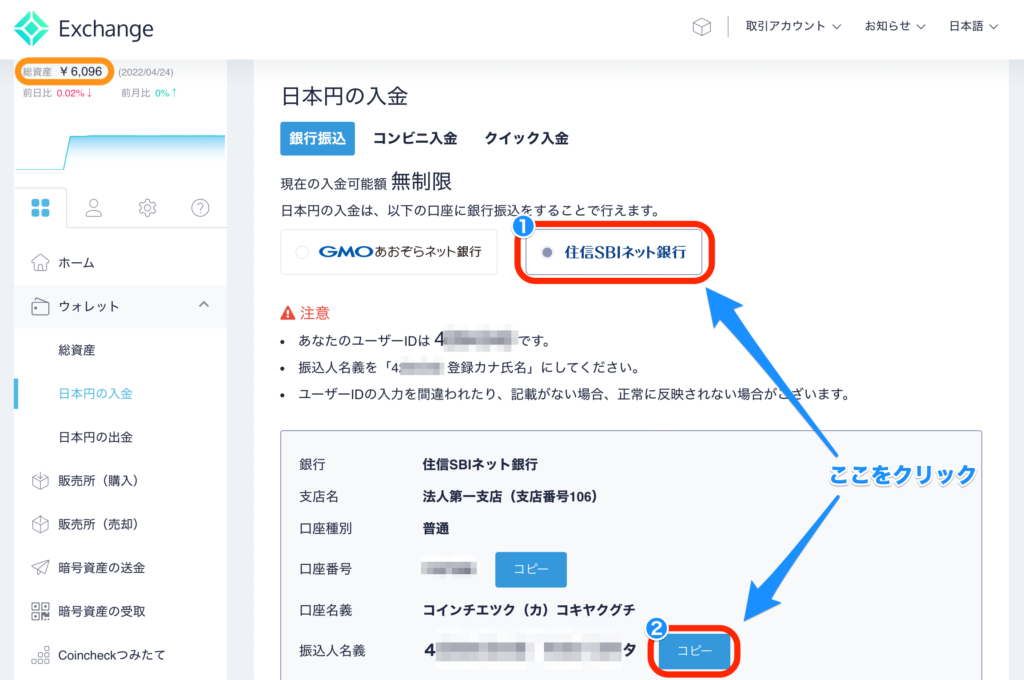Switch to the コンビニ入金 tab
This screenshot has height=680, width=1024.
click(415, 138)
